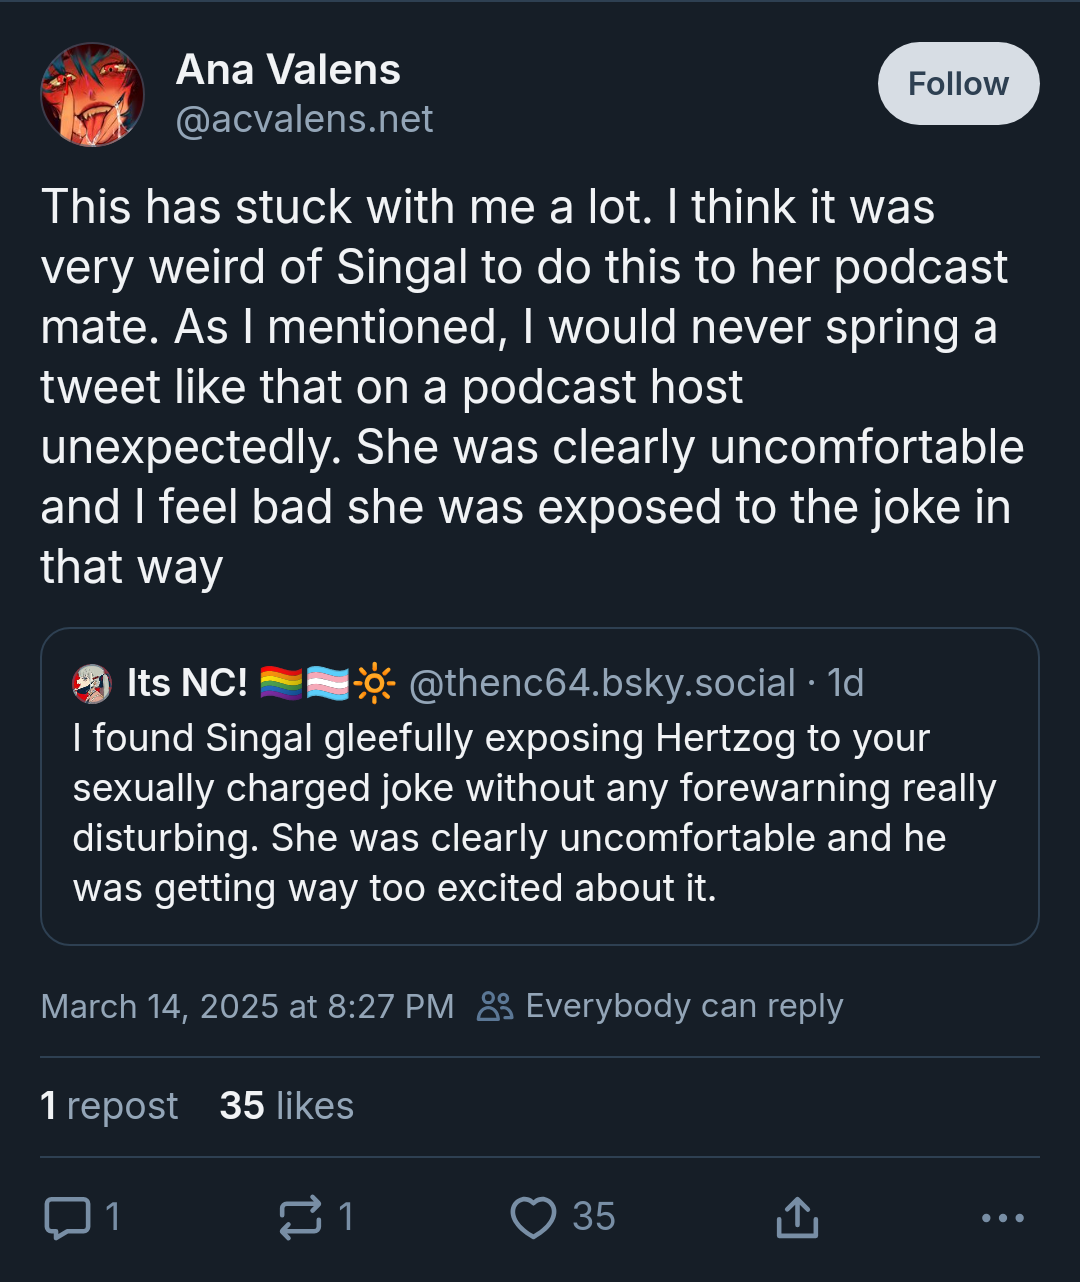Image resolution: width=1080 pixels, height=1282 pixels.
Task: Like the post with heart icon
Action: click(533, 1218)
